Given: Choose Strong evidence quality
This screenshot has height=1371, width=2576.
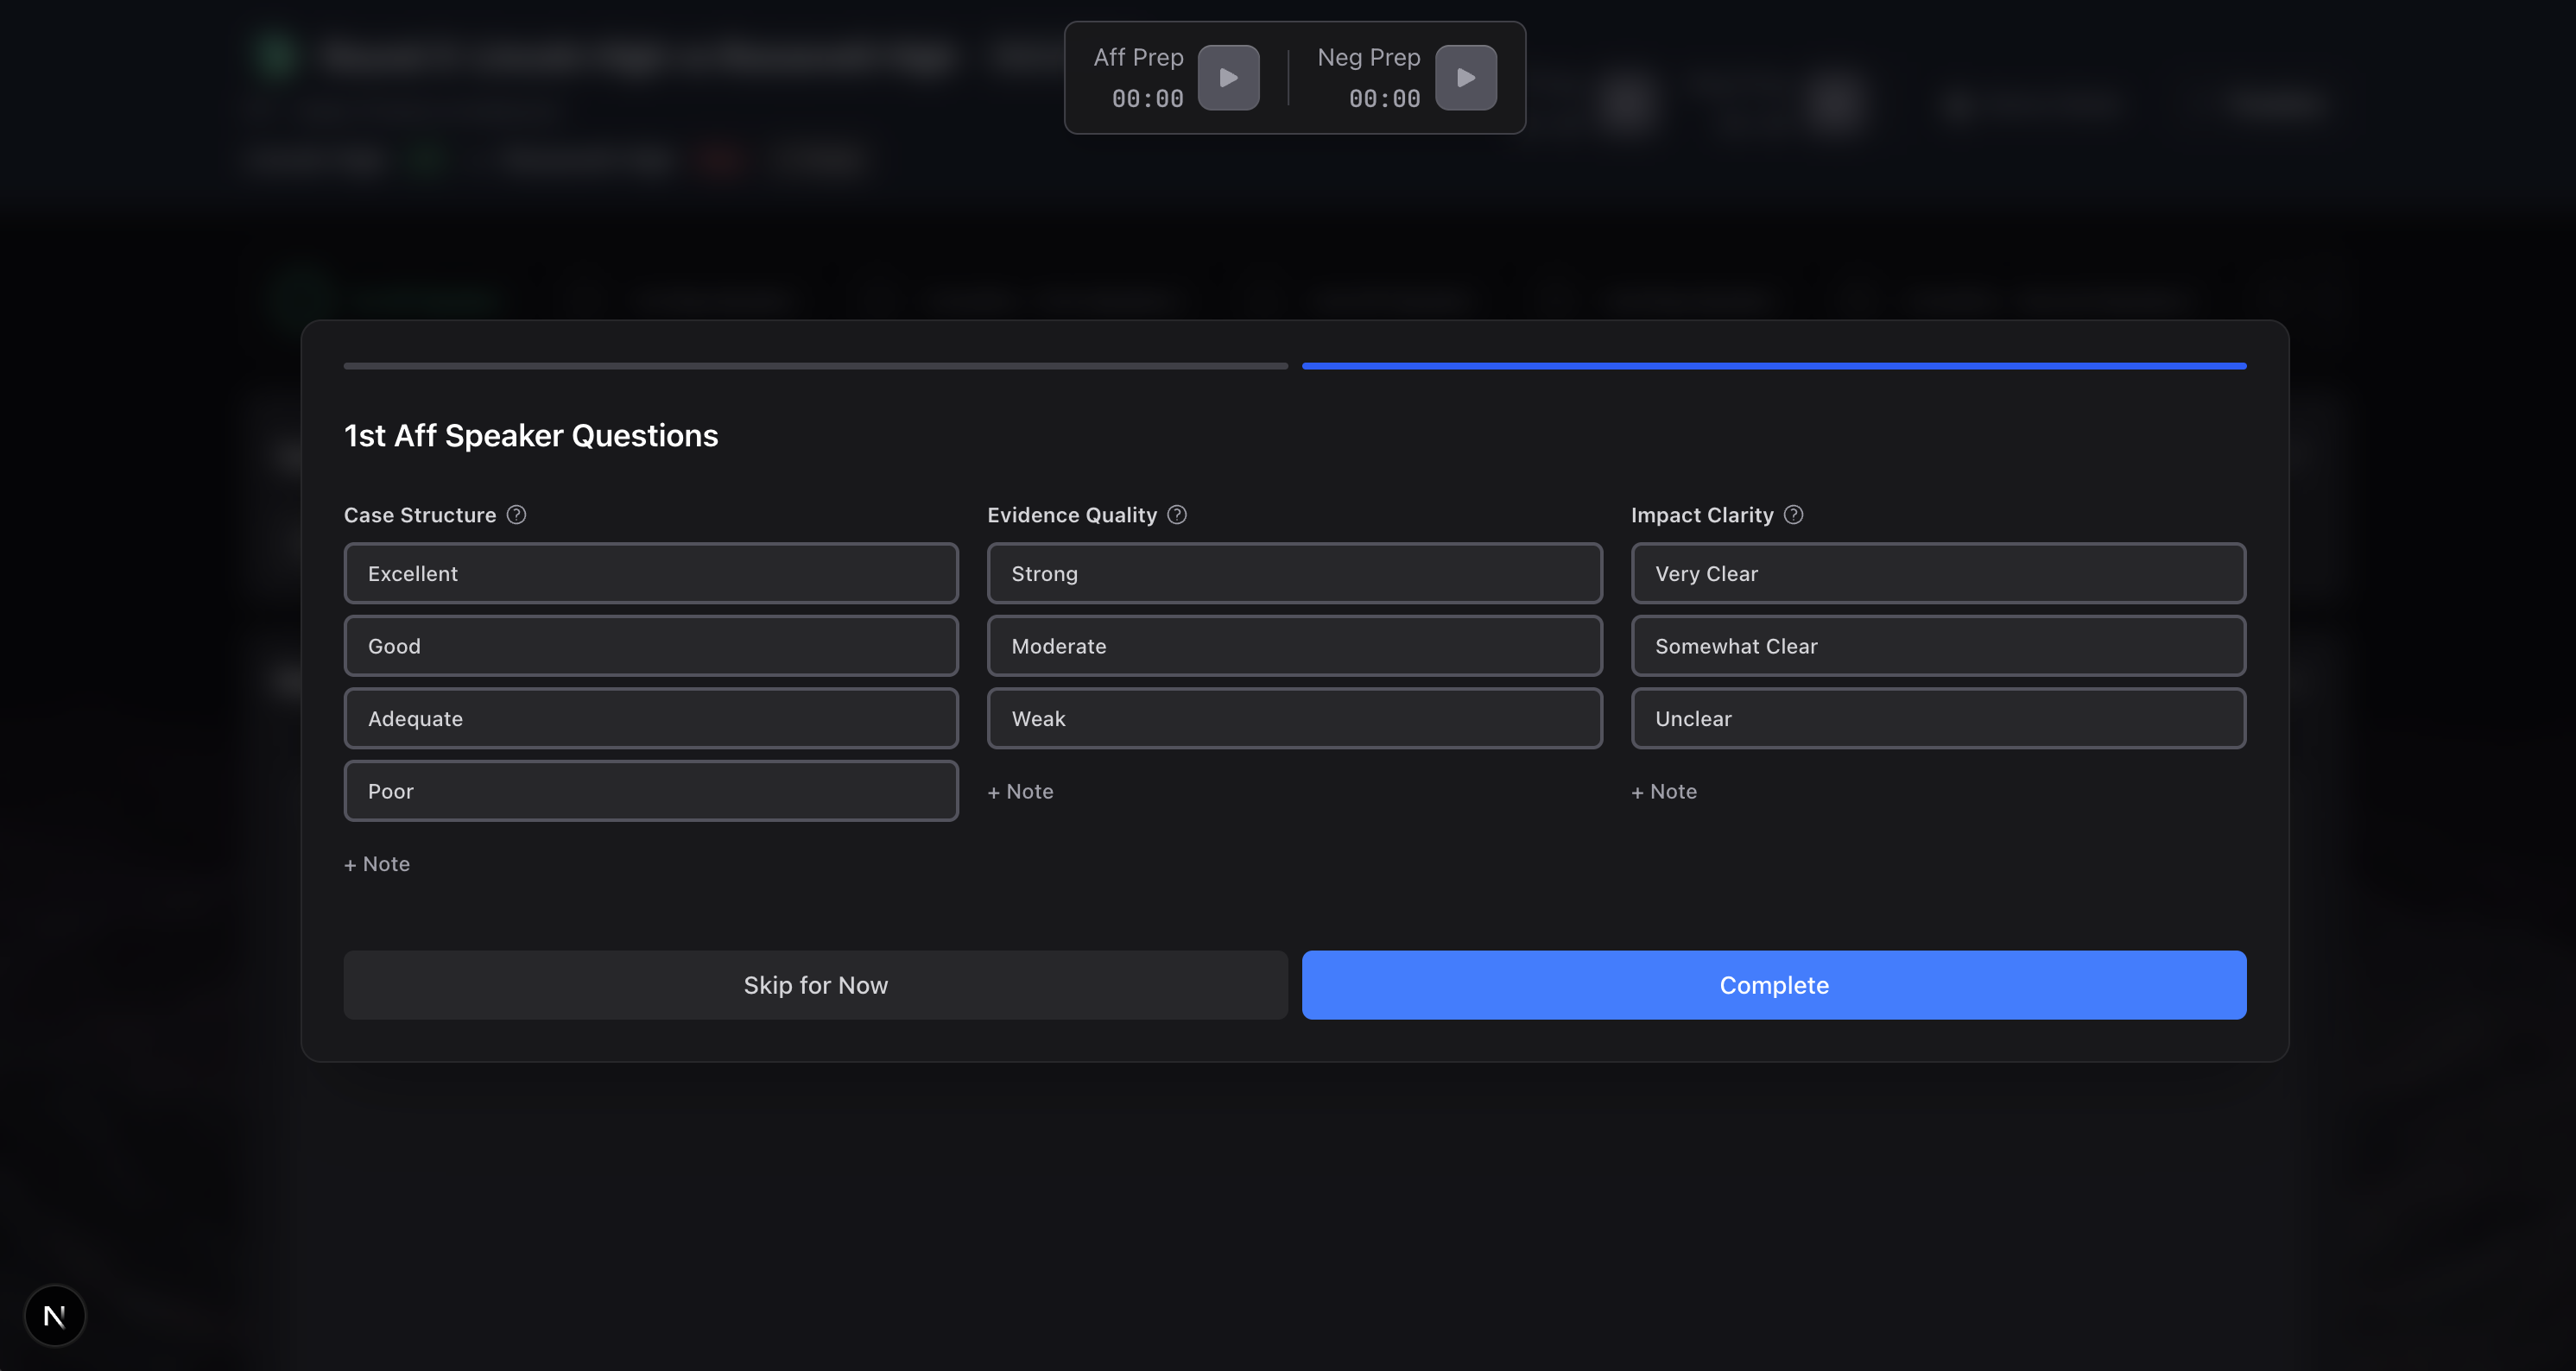Looking at the screenshot, I should point(1294,574).
